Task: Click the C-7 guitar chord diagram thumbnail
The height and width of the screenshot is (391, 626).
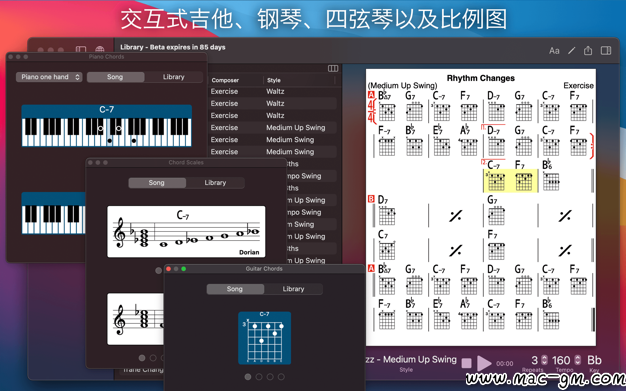Action: tap(264, 338)
